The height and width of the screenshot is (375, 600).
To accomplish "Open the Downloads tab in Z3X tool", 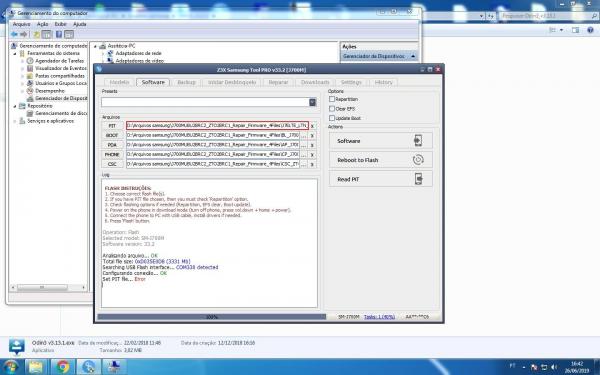I will 315,82.
